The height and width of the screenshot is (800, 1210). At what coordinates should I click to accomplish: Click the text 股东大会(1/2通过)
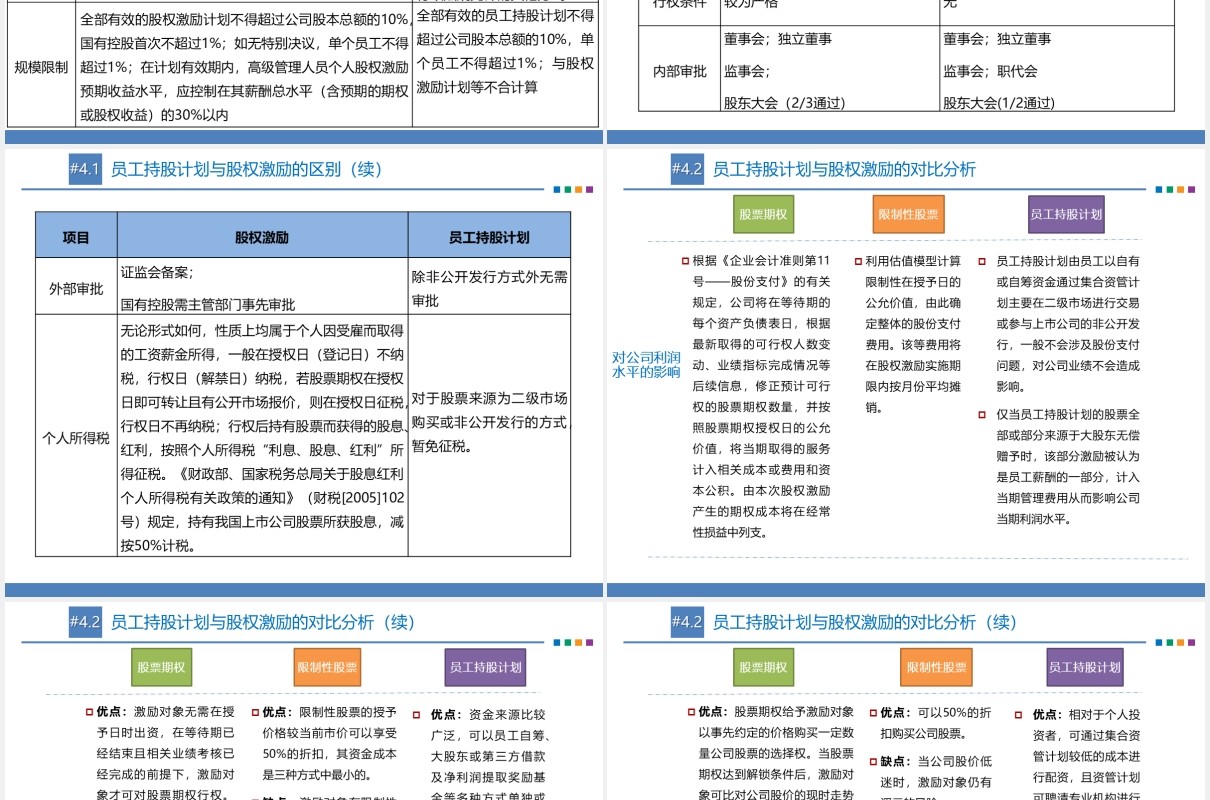tap(999, 102)
